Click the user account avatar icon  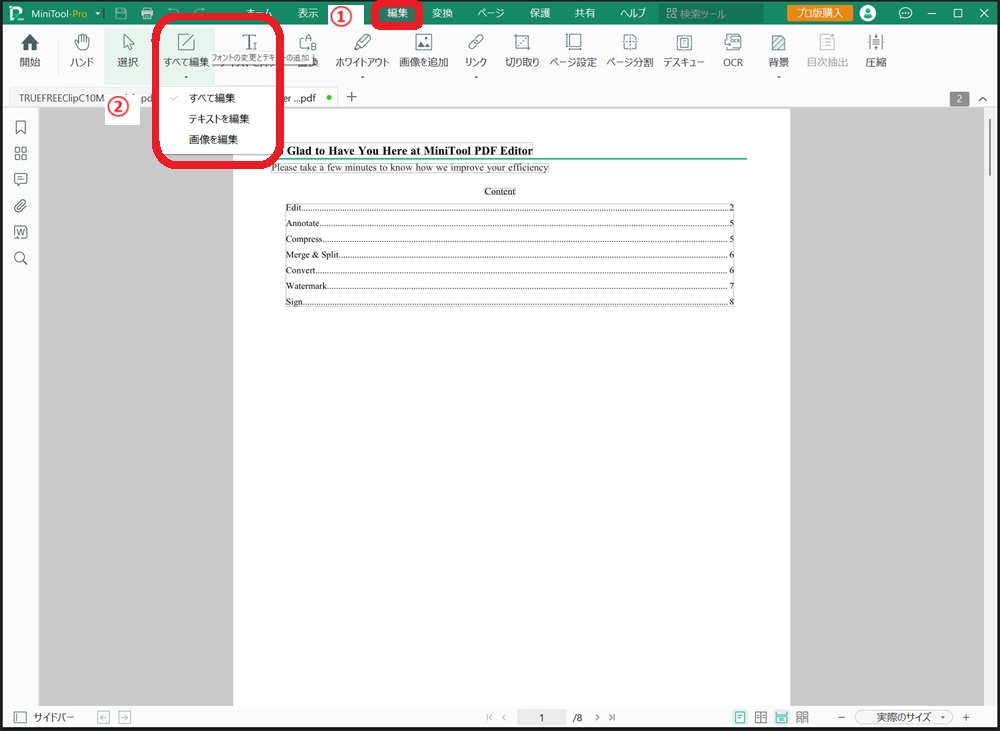click(867, 13)
